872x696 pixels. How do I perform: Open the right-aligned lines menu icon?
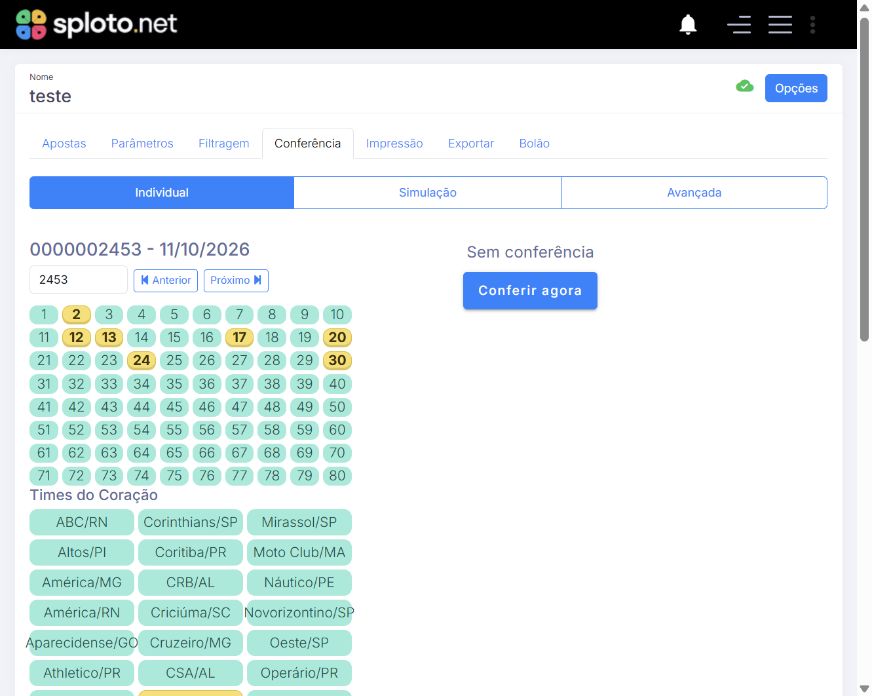pos(739,24)
